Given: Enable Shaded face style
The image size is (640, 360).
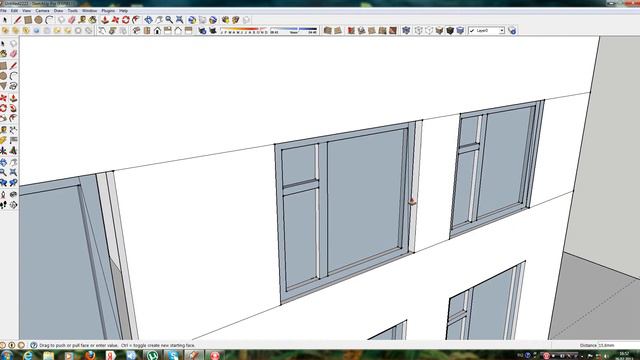Looking at the screenshot, I should click(439, 31).
